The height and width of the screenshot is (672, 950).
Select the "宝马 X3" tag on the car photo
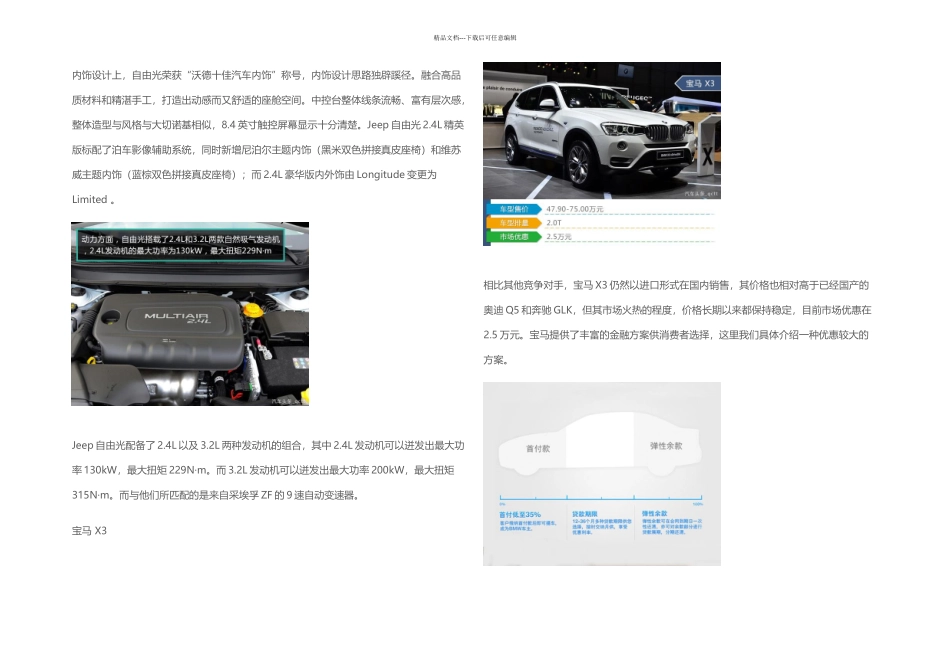[698, 83]
